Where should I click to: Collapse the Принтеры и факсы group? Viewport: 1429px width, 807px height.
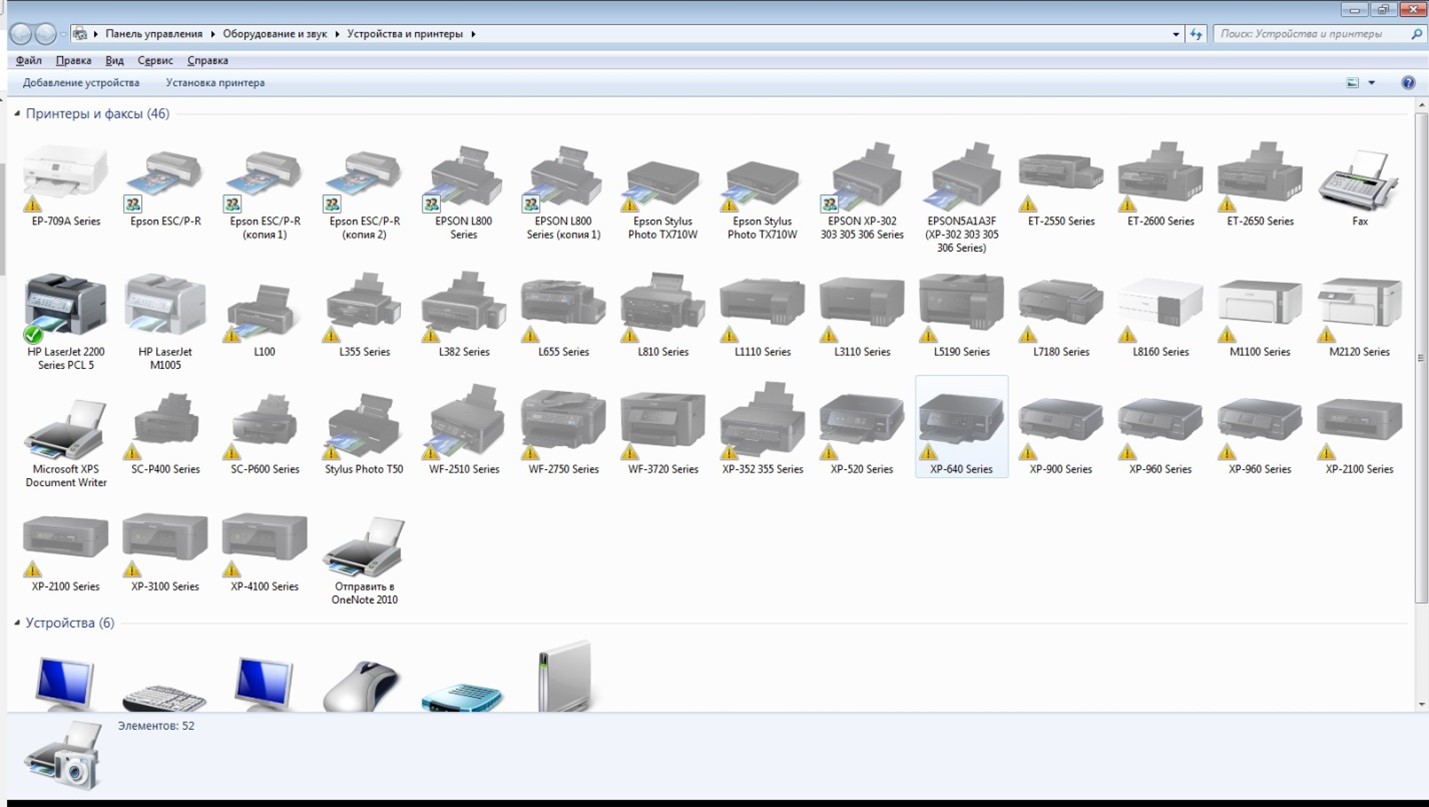pyautogui.click(x=17, y=114)
